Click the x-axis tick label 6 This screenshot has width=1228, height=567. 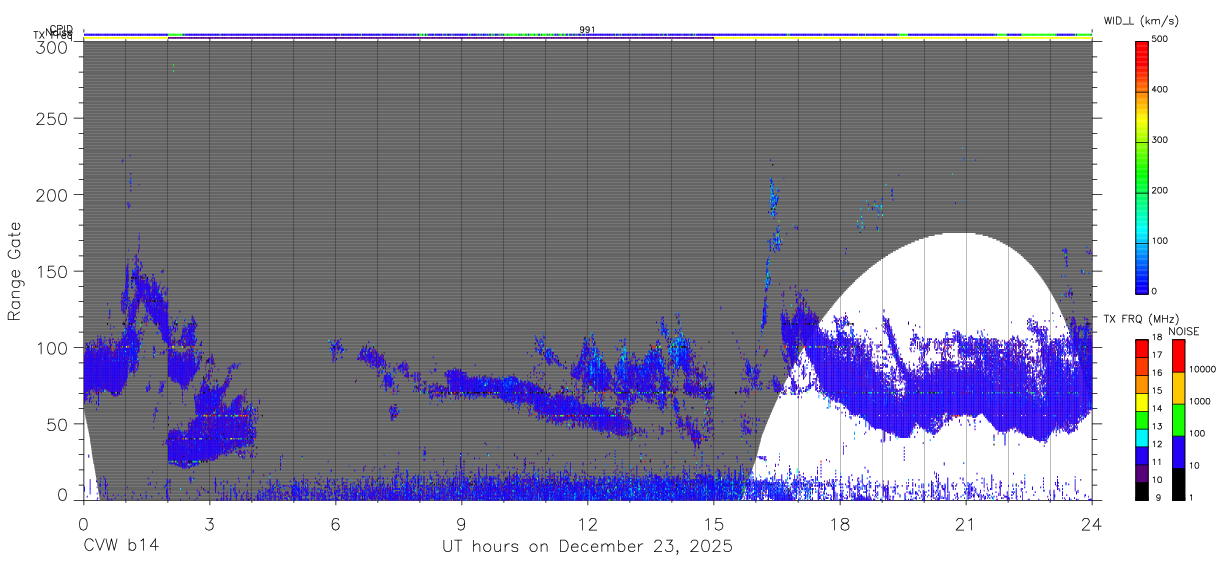pos(335,523)
